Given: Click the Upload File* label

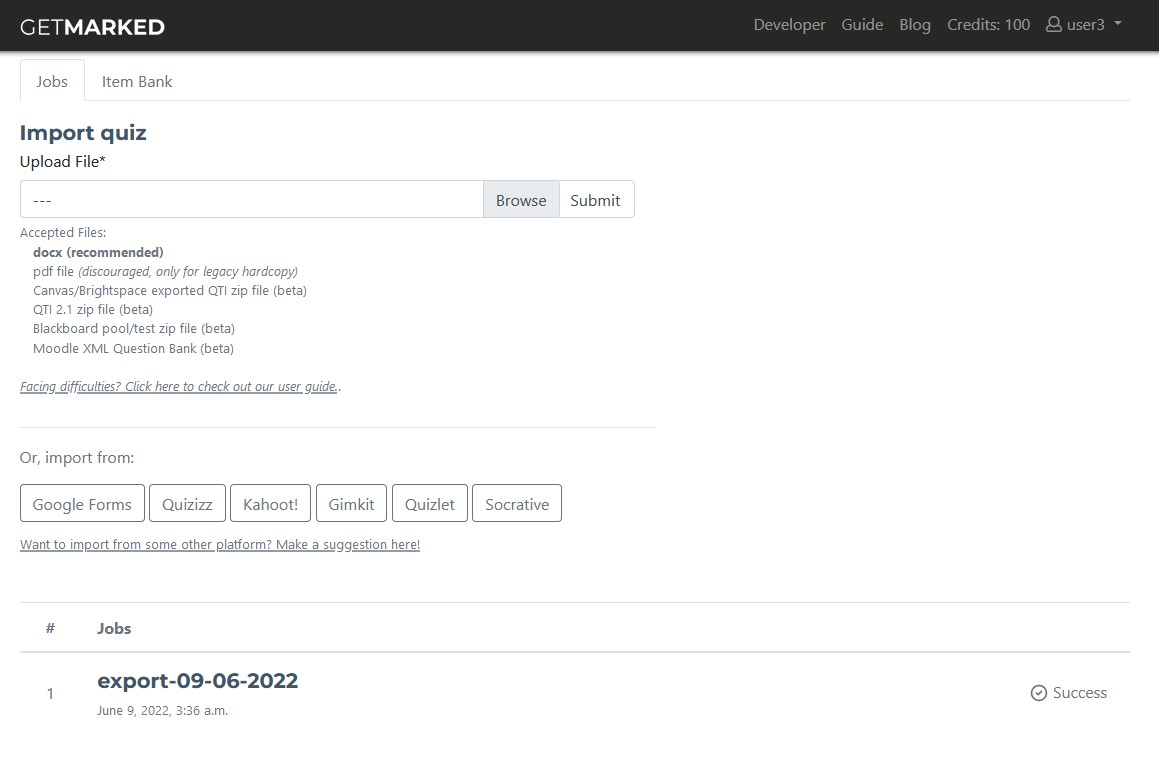Looking at the screenshot, I should point(63,161).
